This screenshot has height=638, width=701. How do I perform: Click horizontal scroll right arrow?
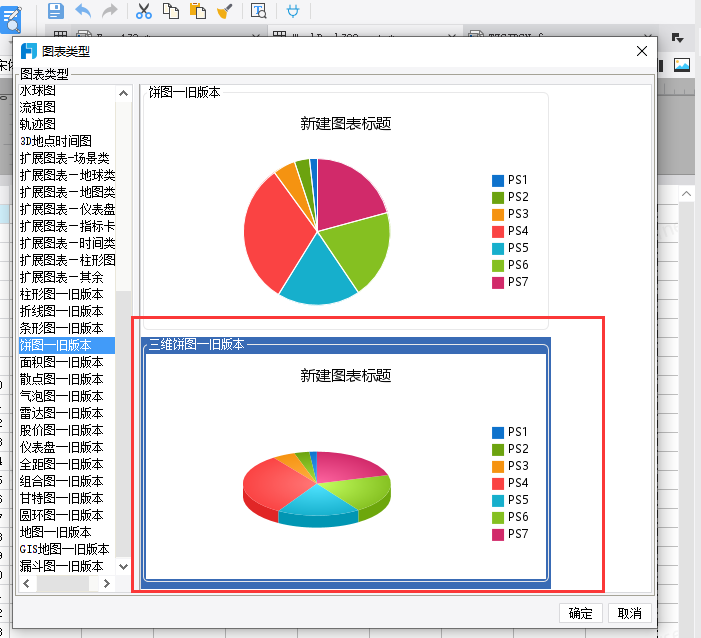106,583
